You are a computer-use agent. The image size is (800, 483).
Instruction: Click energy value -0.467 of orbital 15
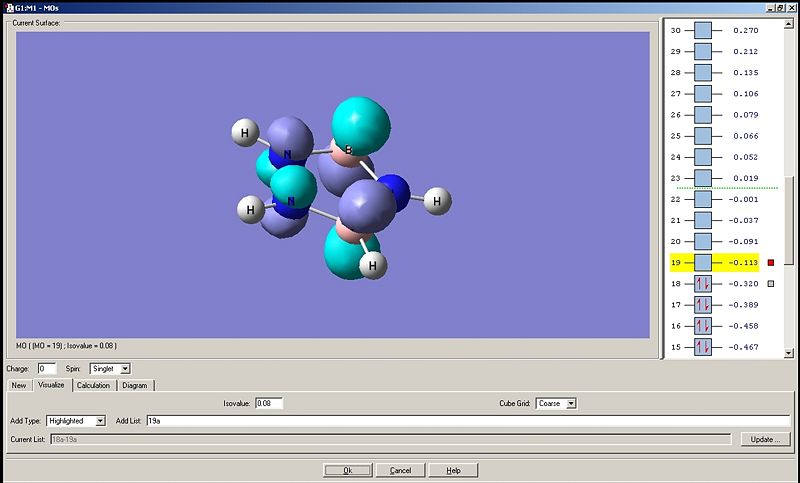point(743,347)
